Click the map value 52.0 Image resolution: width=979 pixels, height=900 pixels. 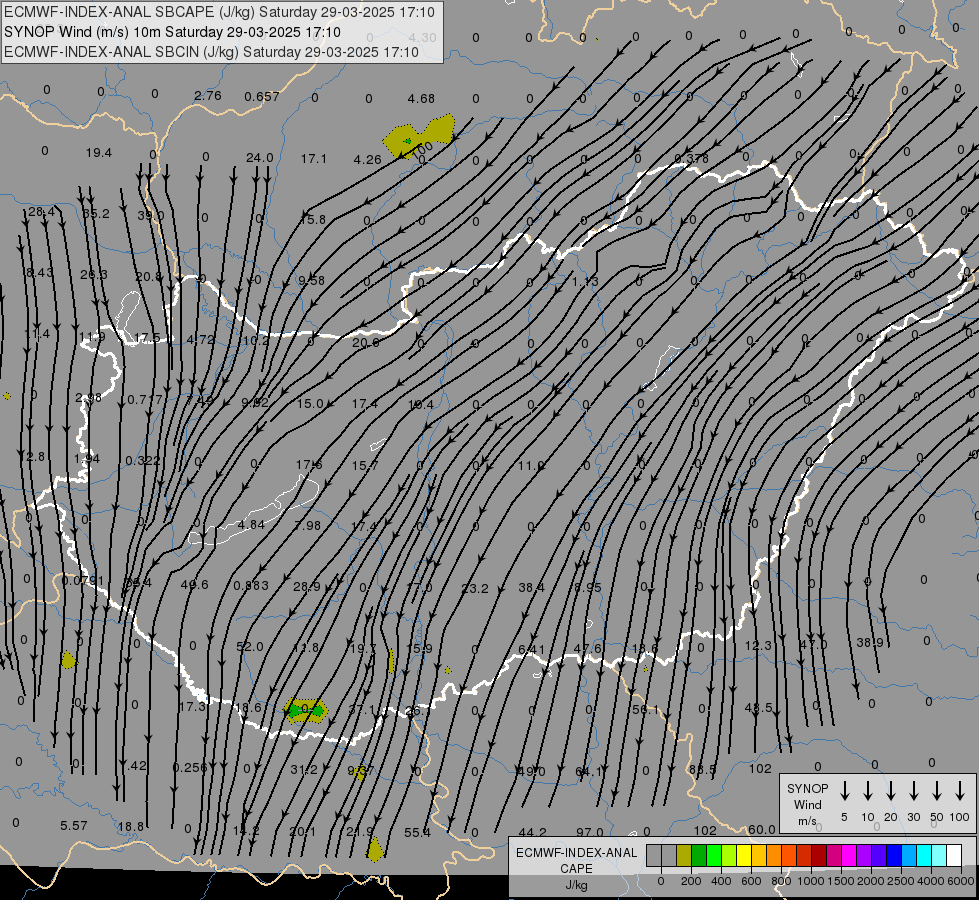[250, 646]
